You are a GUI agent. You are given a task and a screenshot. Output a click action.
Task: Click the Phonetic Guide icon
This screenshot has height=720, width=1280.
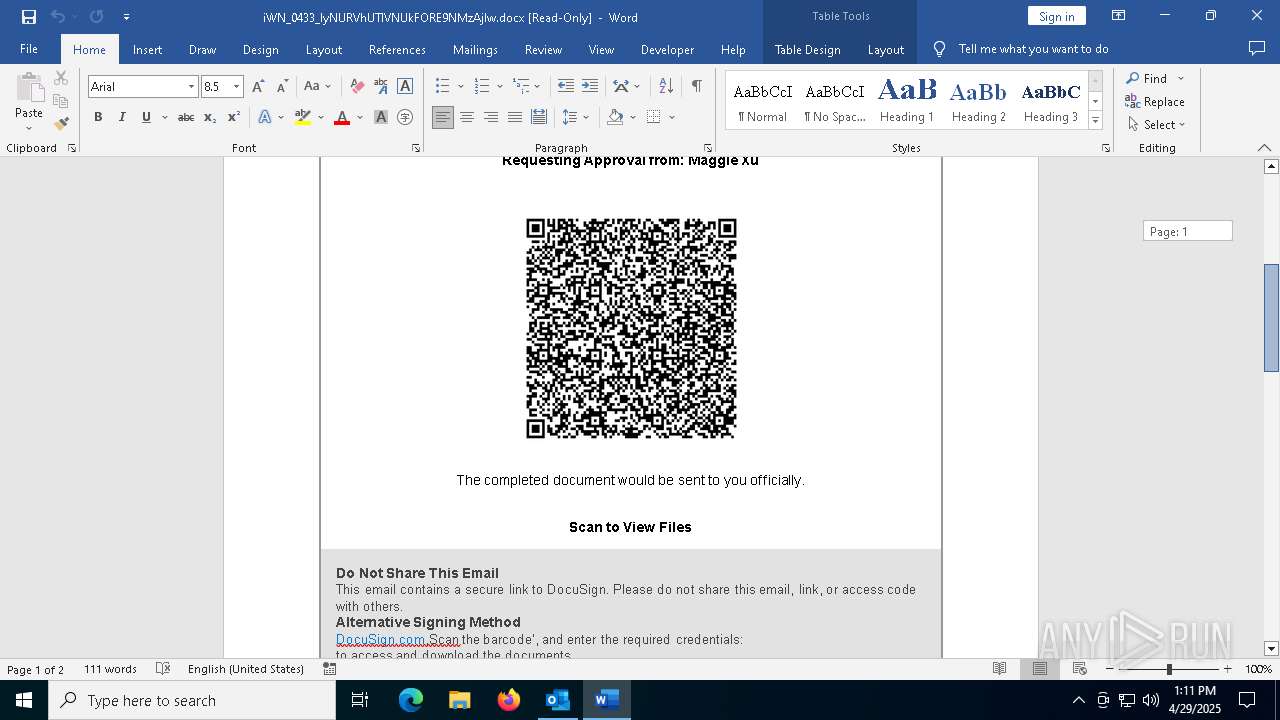[x=380, y=87]
